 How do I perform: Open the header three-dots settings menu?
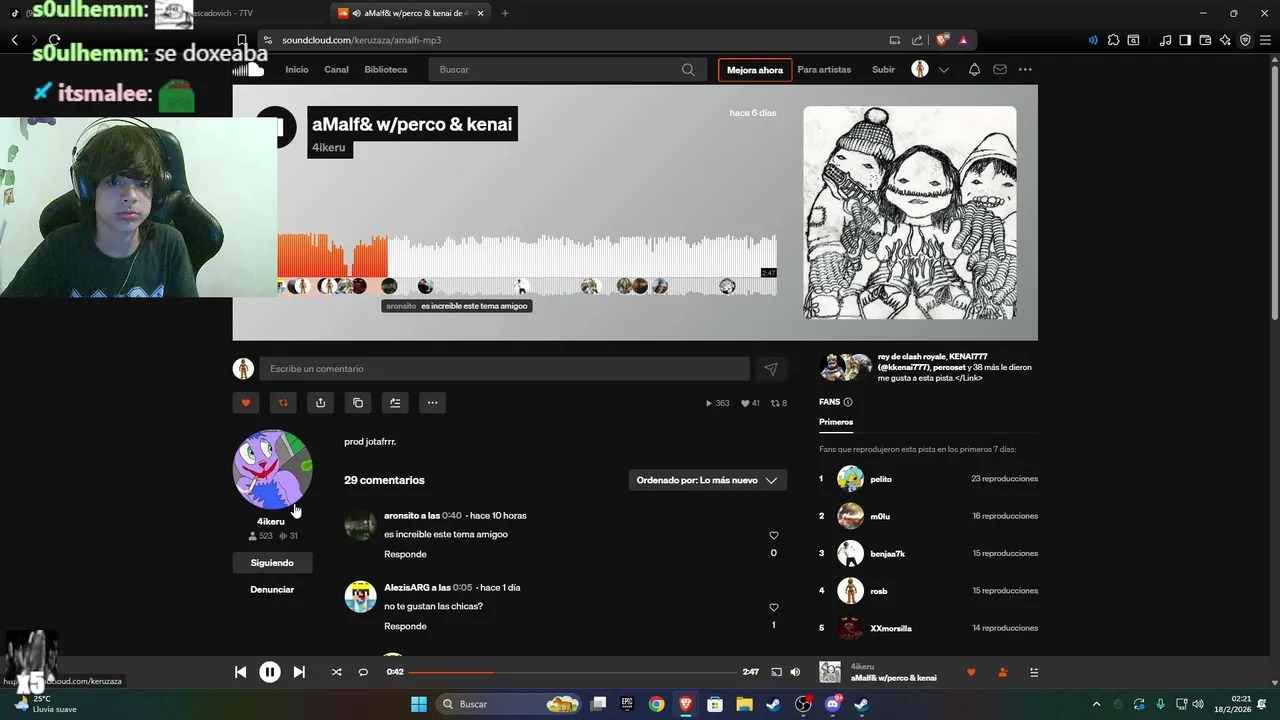coord(1025,70)
